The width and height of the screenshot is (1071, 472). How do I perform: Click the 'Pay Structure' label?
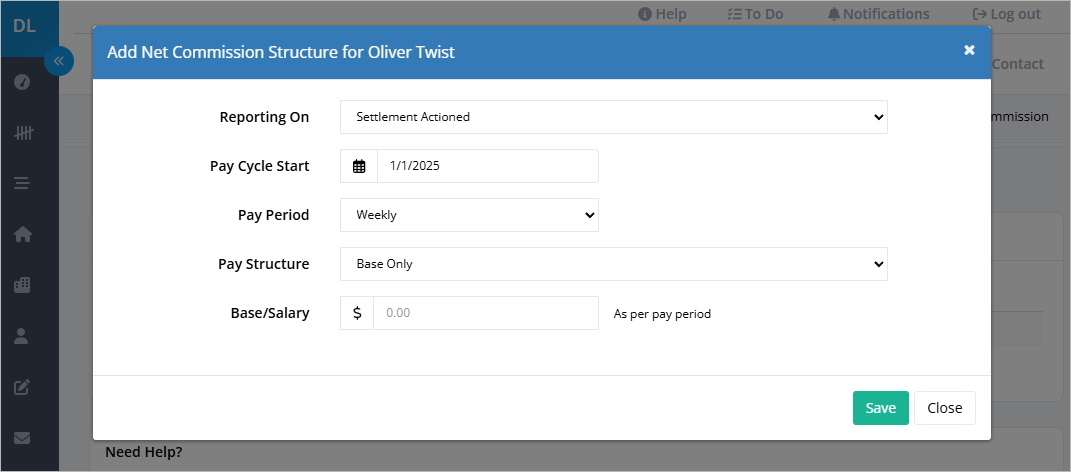click(264, 264)
